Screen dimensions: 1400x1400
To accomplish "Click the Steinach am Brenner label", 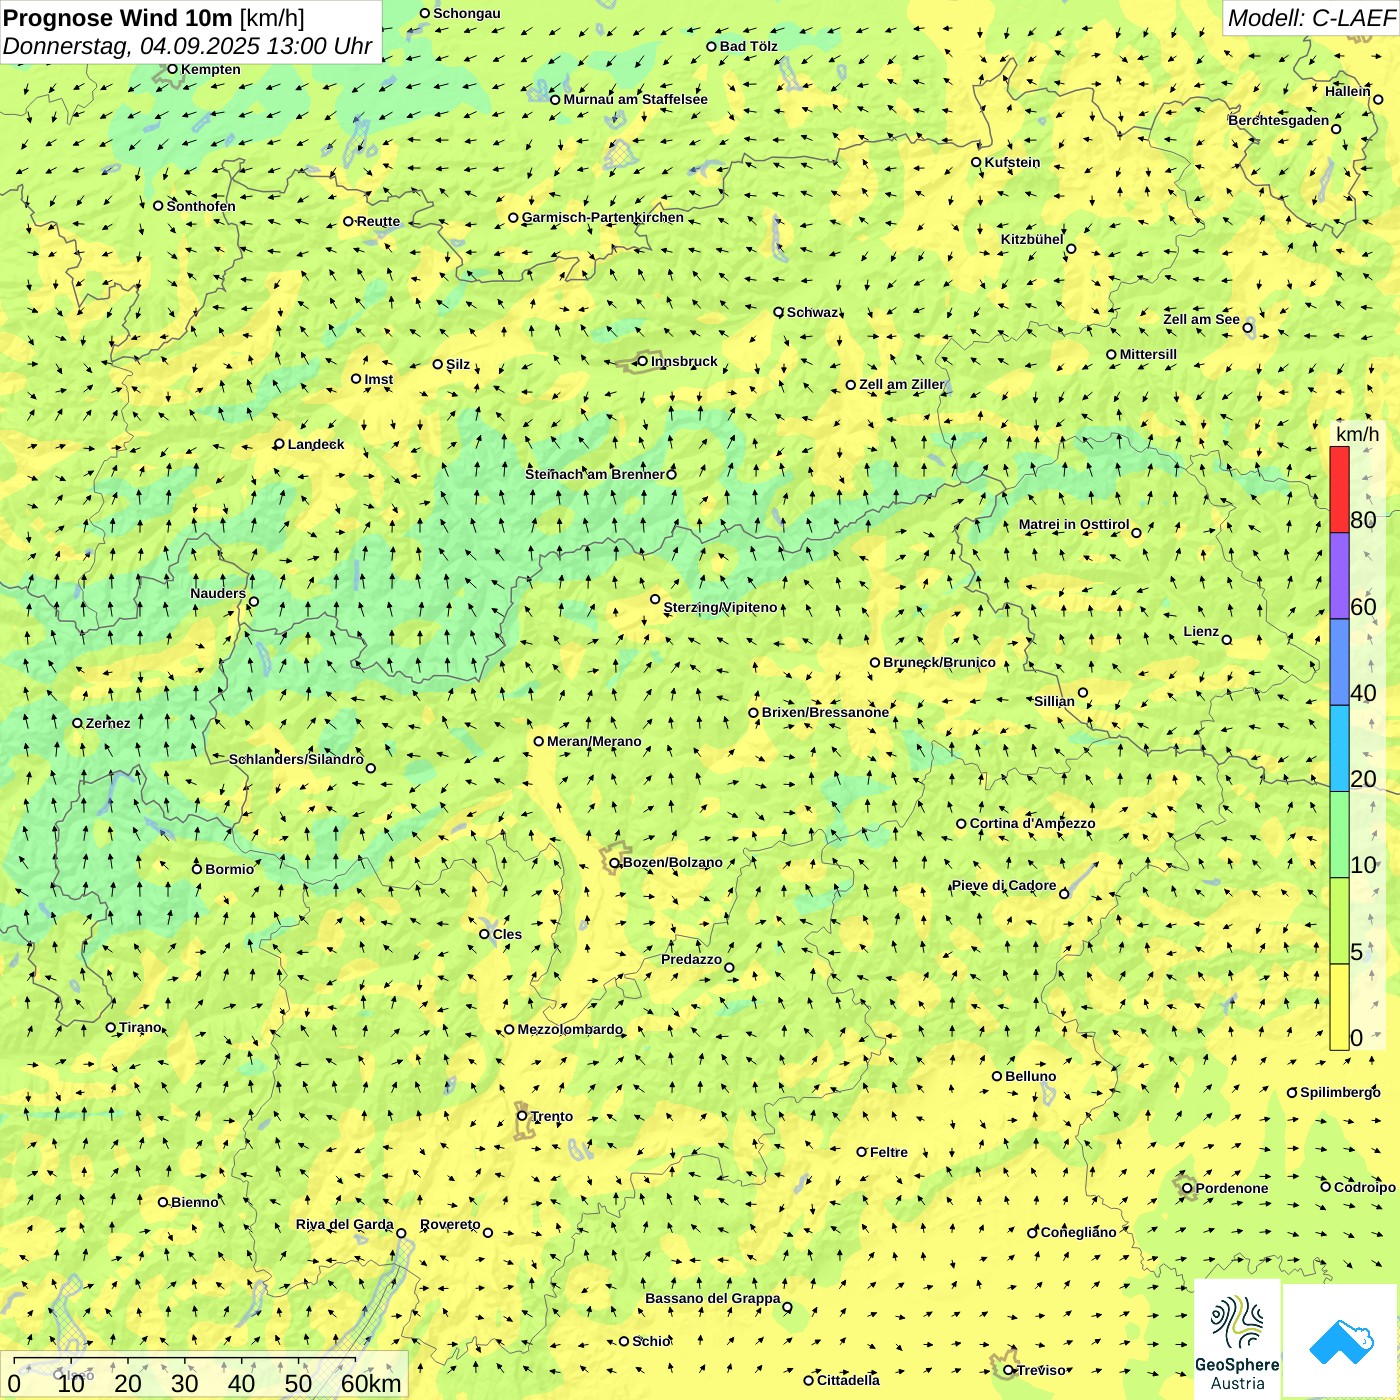I will click(x=595, y=474).
